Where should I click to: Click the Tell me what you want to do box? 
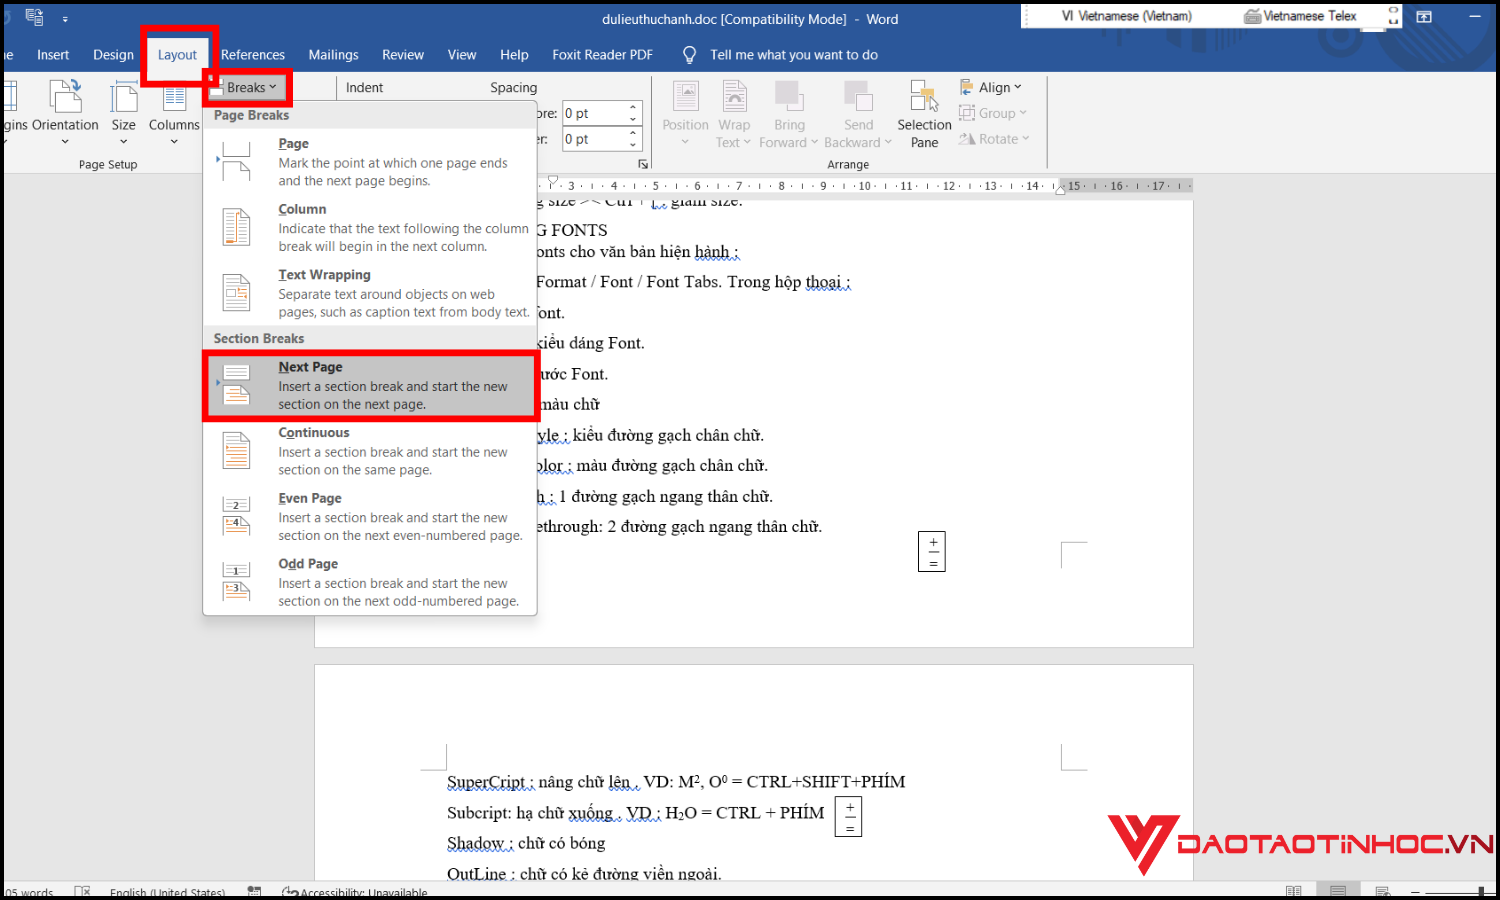(x=794, y=55)
